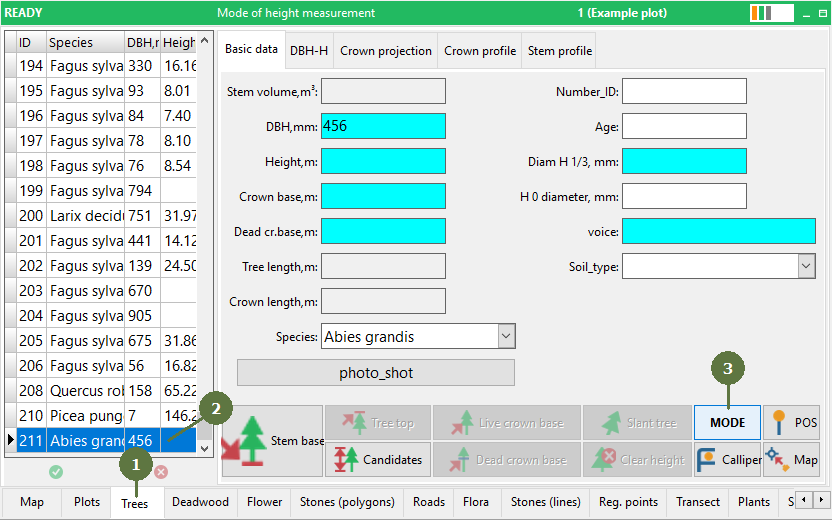Click the Crown length,m field
This screenshot has width=832, height=520.
coord(383,301)
